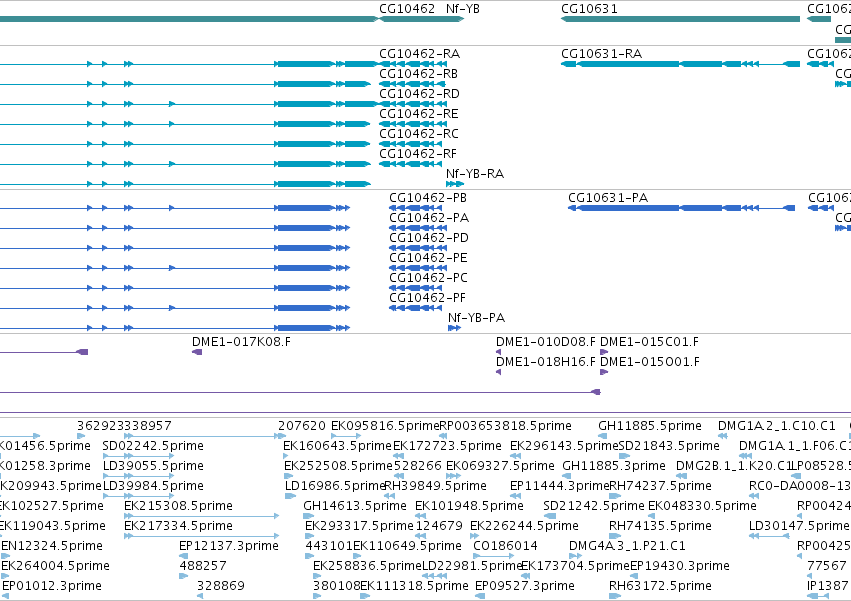Viewport: 851px width, 601px height.
Task: Select the EK296143.5prime EST
Action: (x=564, y=446)
